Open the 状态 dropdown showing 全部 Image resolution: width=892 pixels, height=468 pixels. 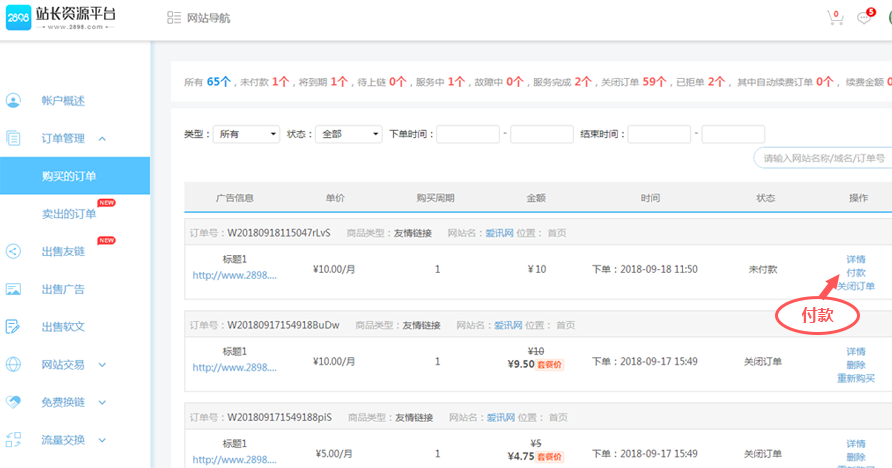[x=348, y=134]
